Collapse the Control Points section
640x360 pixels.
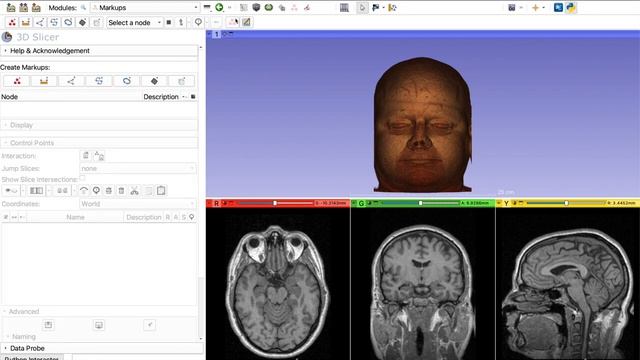pos(99,143)
